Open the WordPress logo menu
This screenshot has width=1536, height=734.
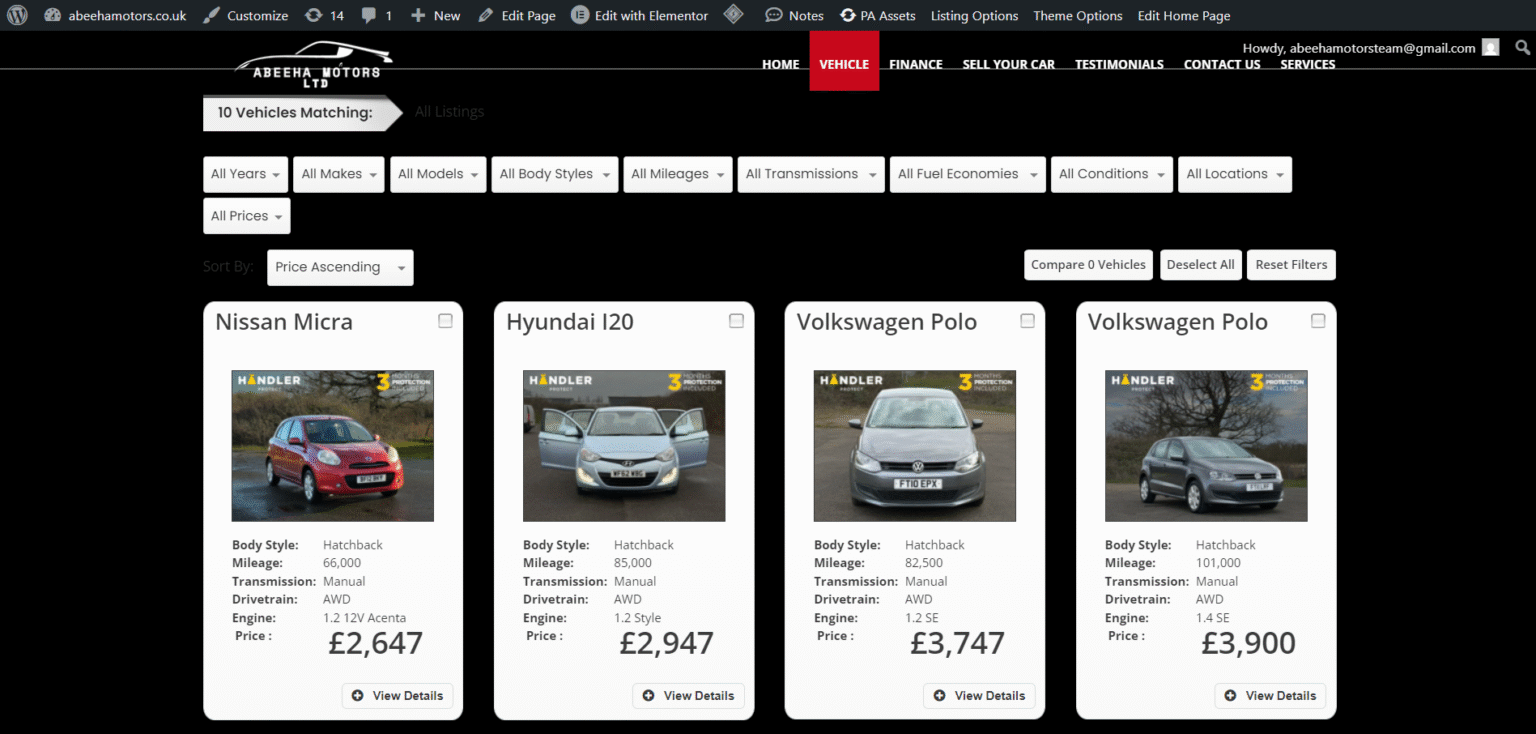pos(17,15)
